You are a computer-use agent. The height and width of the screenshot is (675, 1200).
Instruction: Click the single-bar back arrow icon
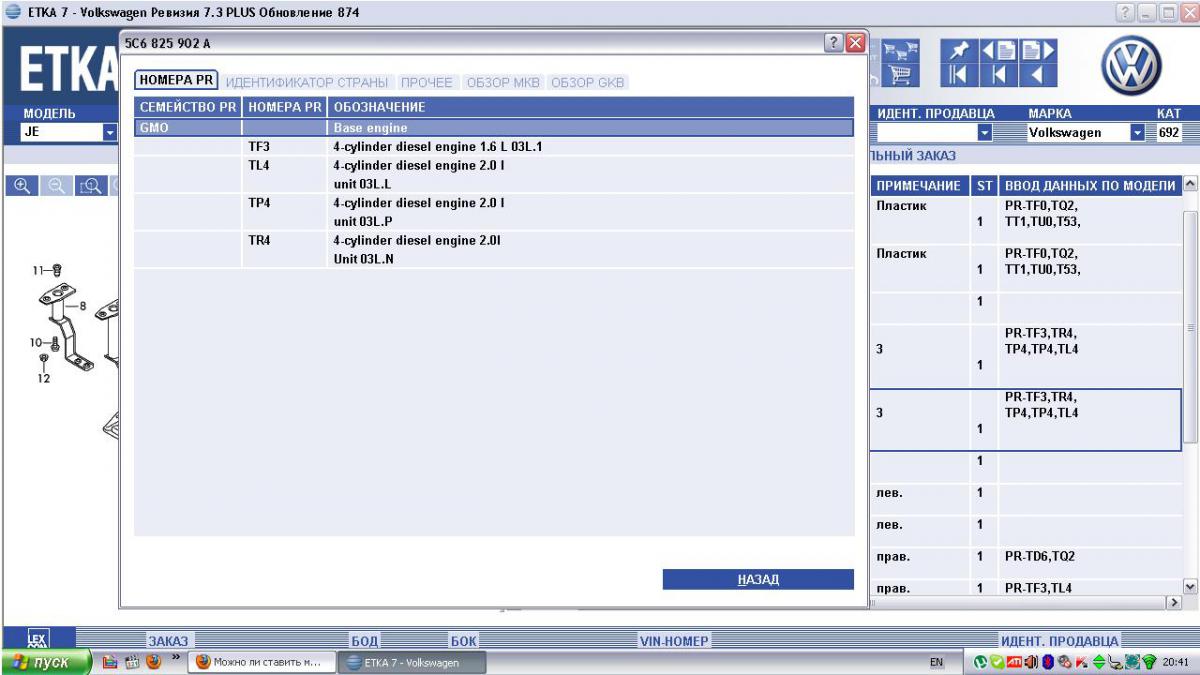click(x=998, y=76)
